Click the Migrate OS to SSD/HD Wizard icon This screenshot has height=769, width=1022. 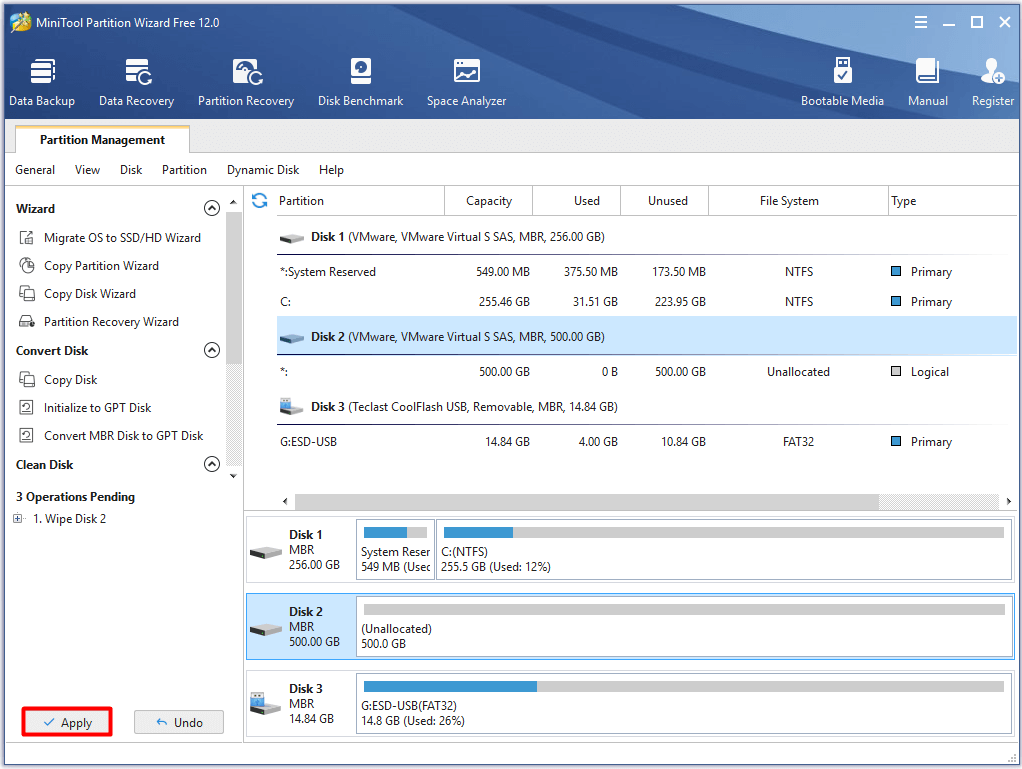[27, 238]
